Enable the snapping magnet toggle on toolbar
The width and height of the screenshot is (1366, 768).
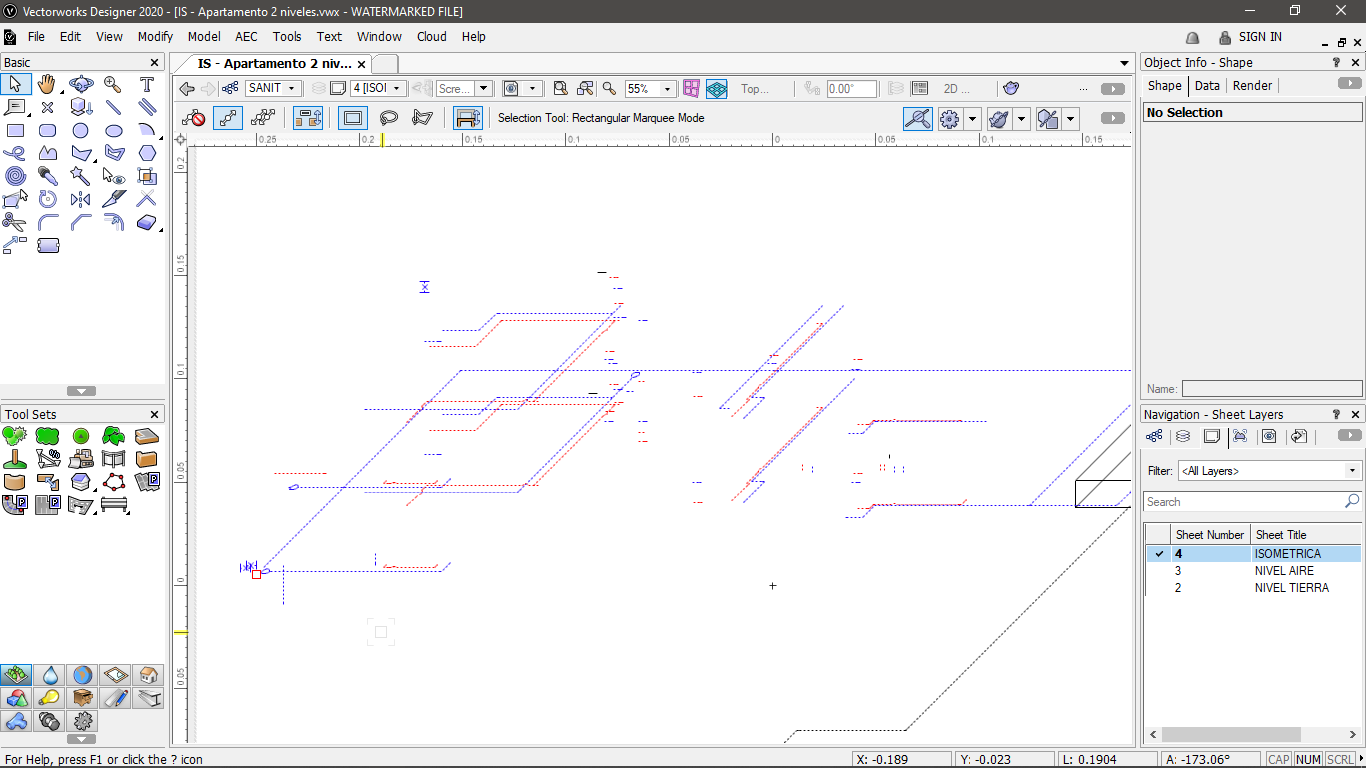point(918,118)
